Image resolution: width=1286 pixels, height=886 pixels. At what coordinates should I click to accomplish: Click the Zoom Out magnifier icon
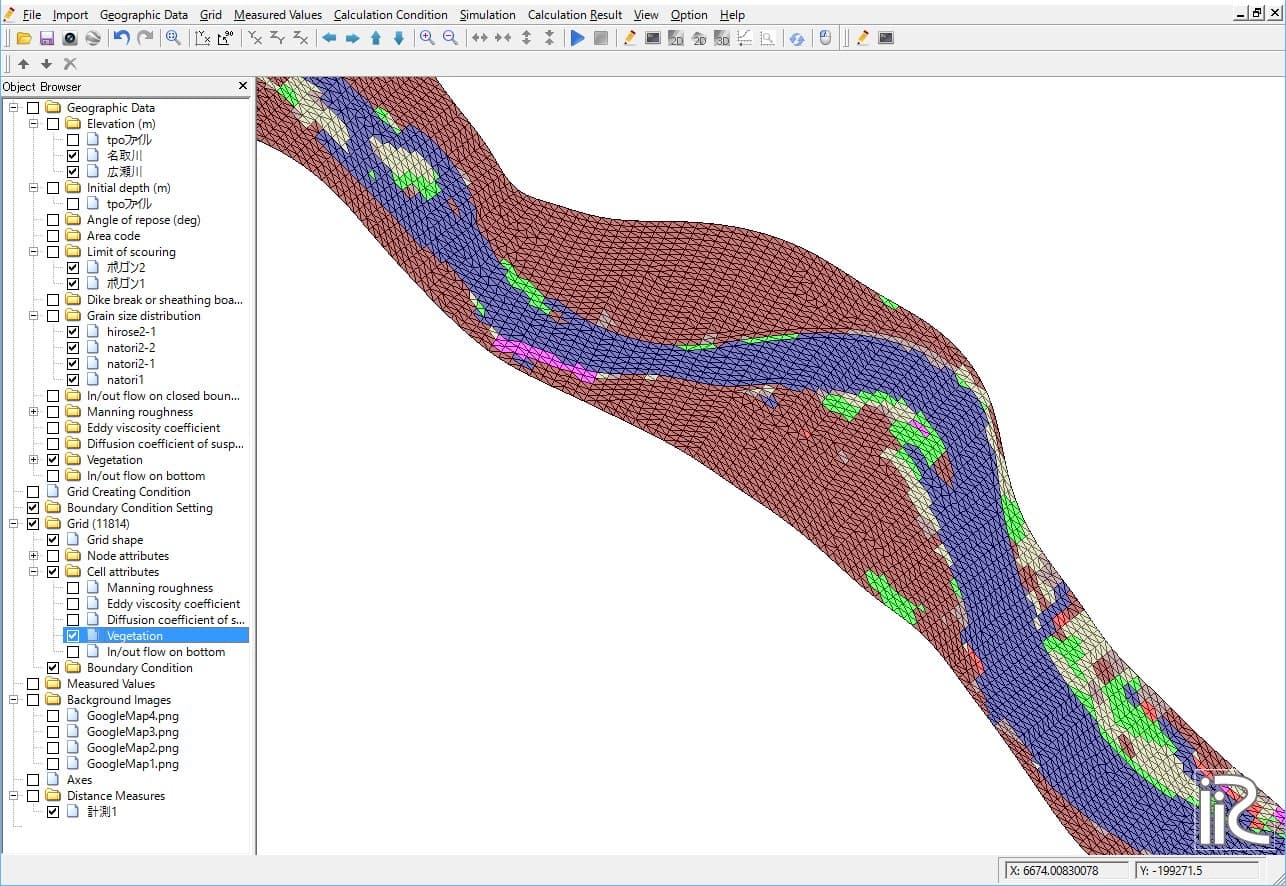click(450, 38)
